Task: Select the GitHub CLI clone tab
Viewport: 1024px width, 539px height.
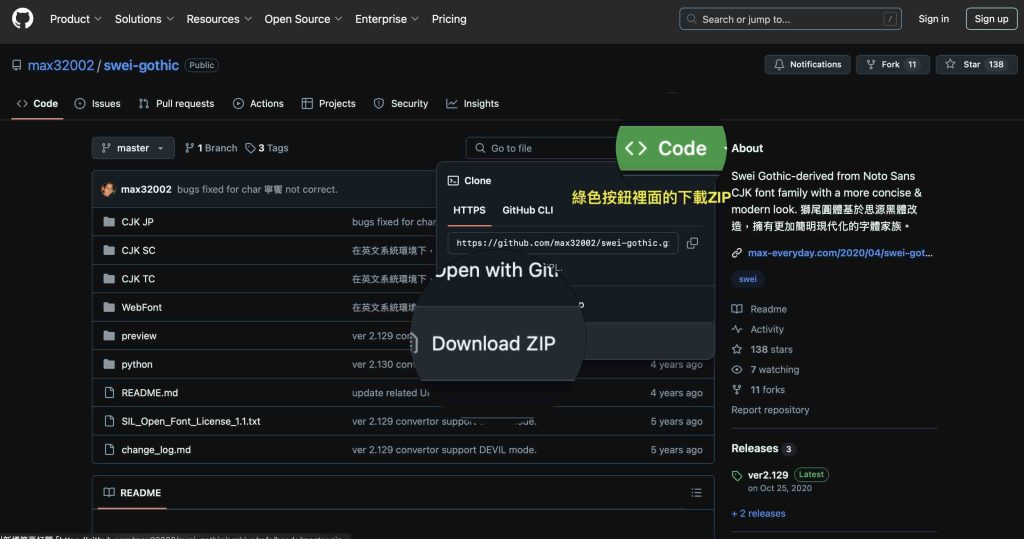Action: pyautogui.click(x=527, y=210)
